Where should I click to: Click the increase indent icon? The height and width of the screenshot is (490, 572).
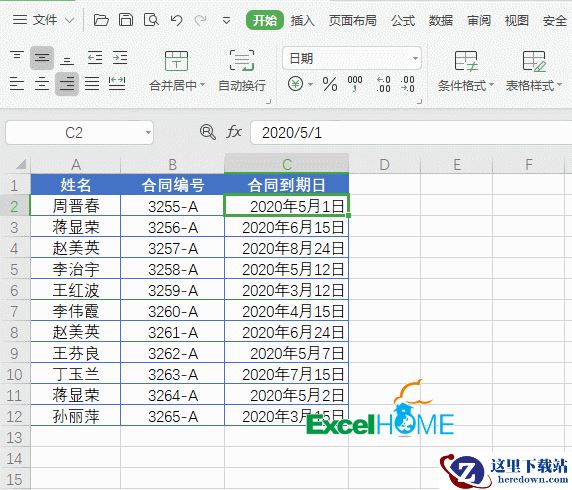(x=120, y=58)
